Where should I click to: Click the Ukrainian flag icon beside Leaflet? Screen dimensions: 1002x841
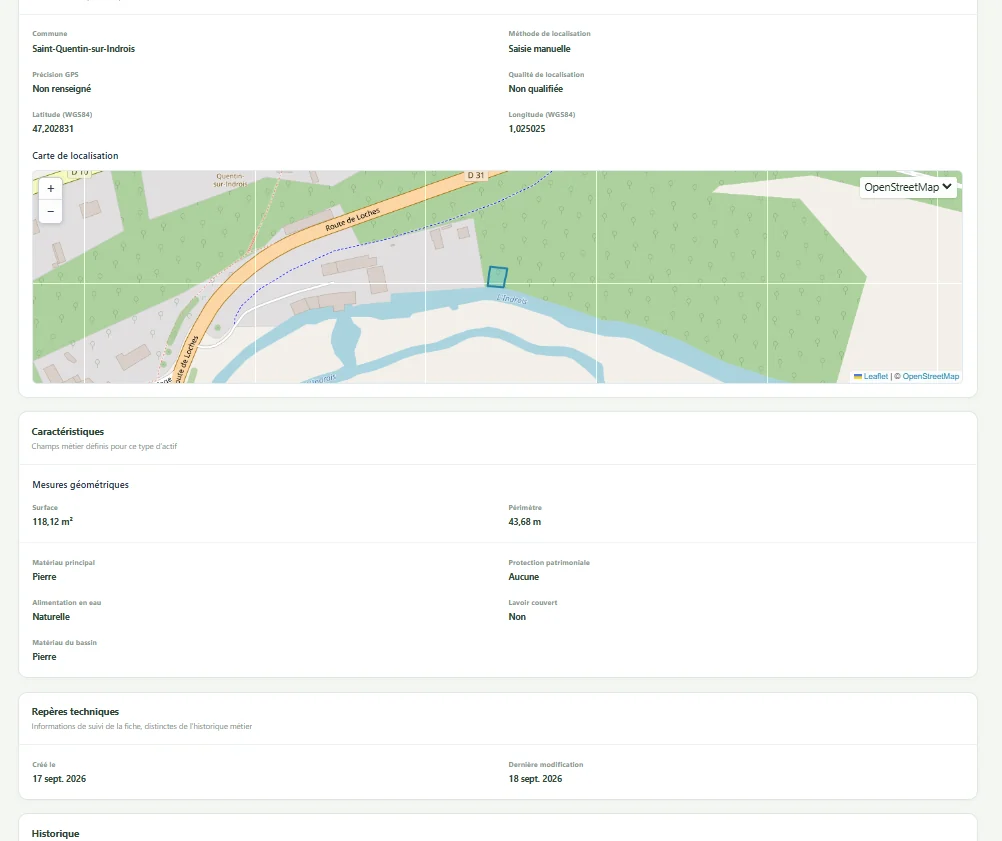click(x=858, y=376)
